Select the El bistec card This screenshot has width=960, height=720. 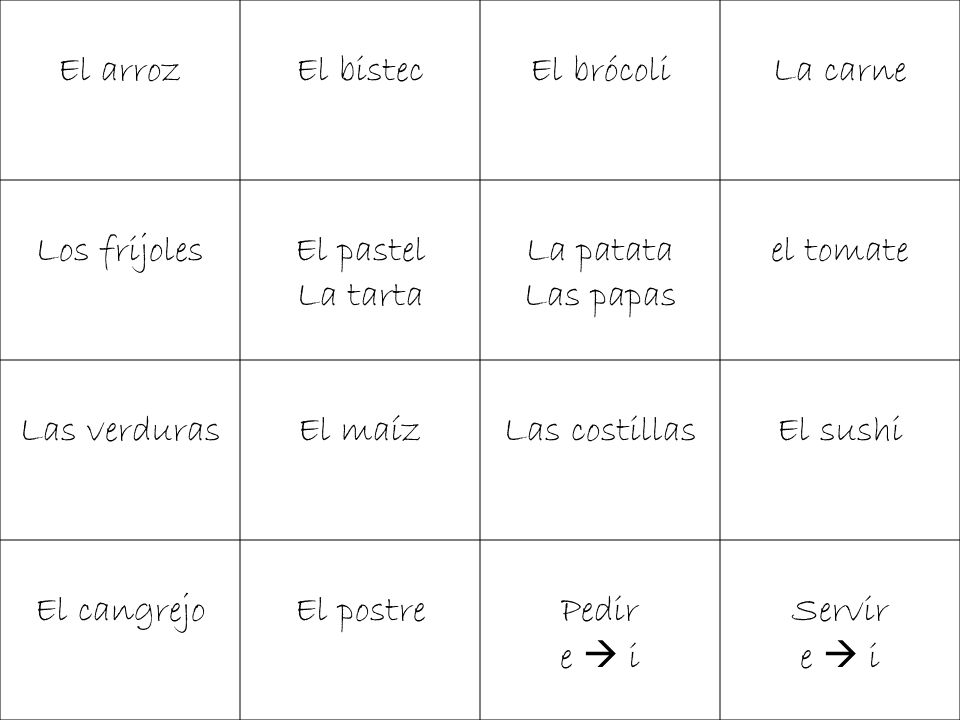360,90
